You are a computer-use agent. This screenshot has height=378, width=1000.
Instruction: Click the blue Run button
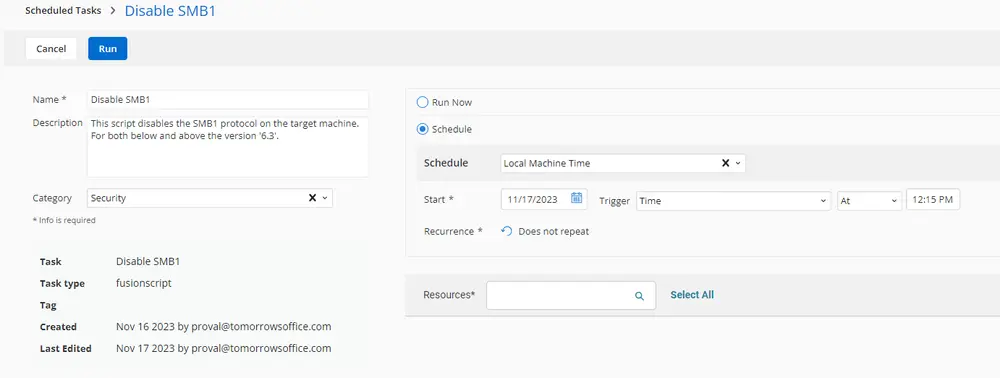tap(108, 48)
